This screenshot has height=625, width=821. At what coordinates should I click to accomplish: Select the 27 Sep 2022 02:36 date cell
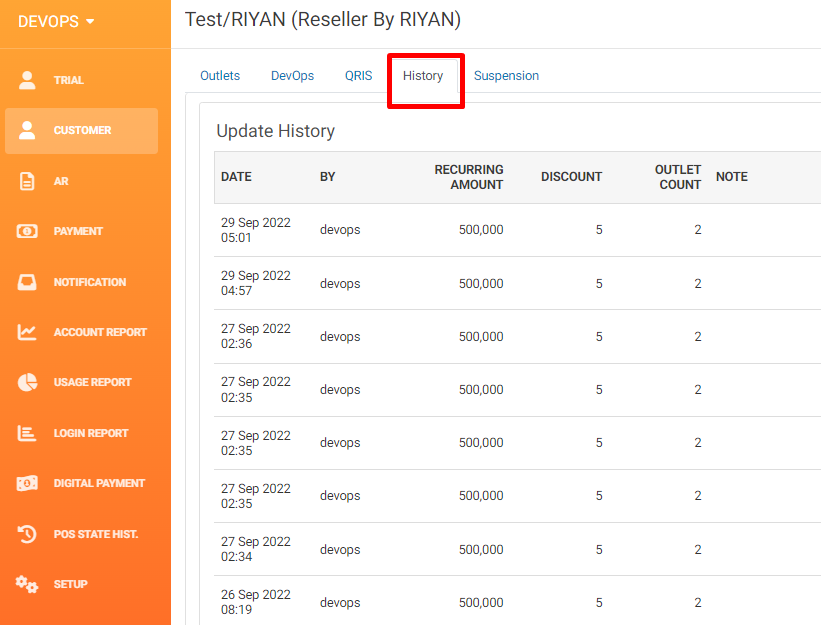point(256,336)
